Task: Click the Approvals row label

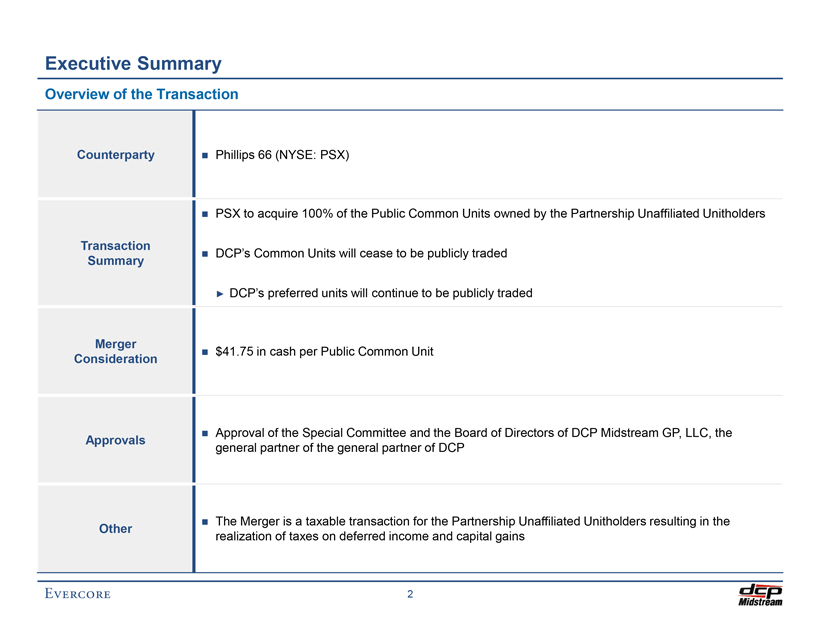Action: pyautogui.click(x=116, y=440)
